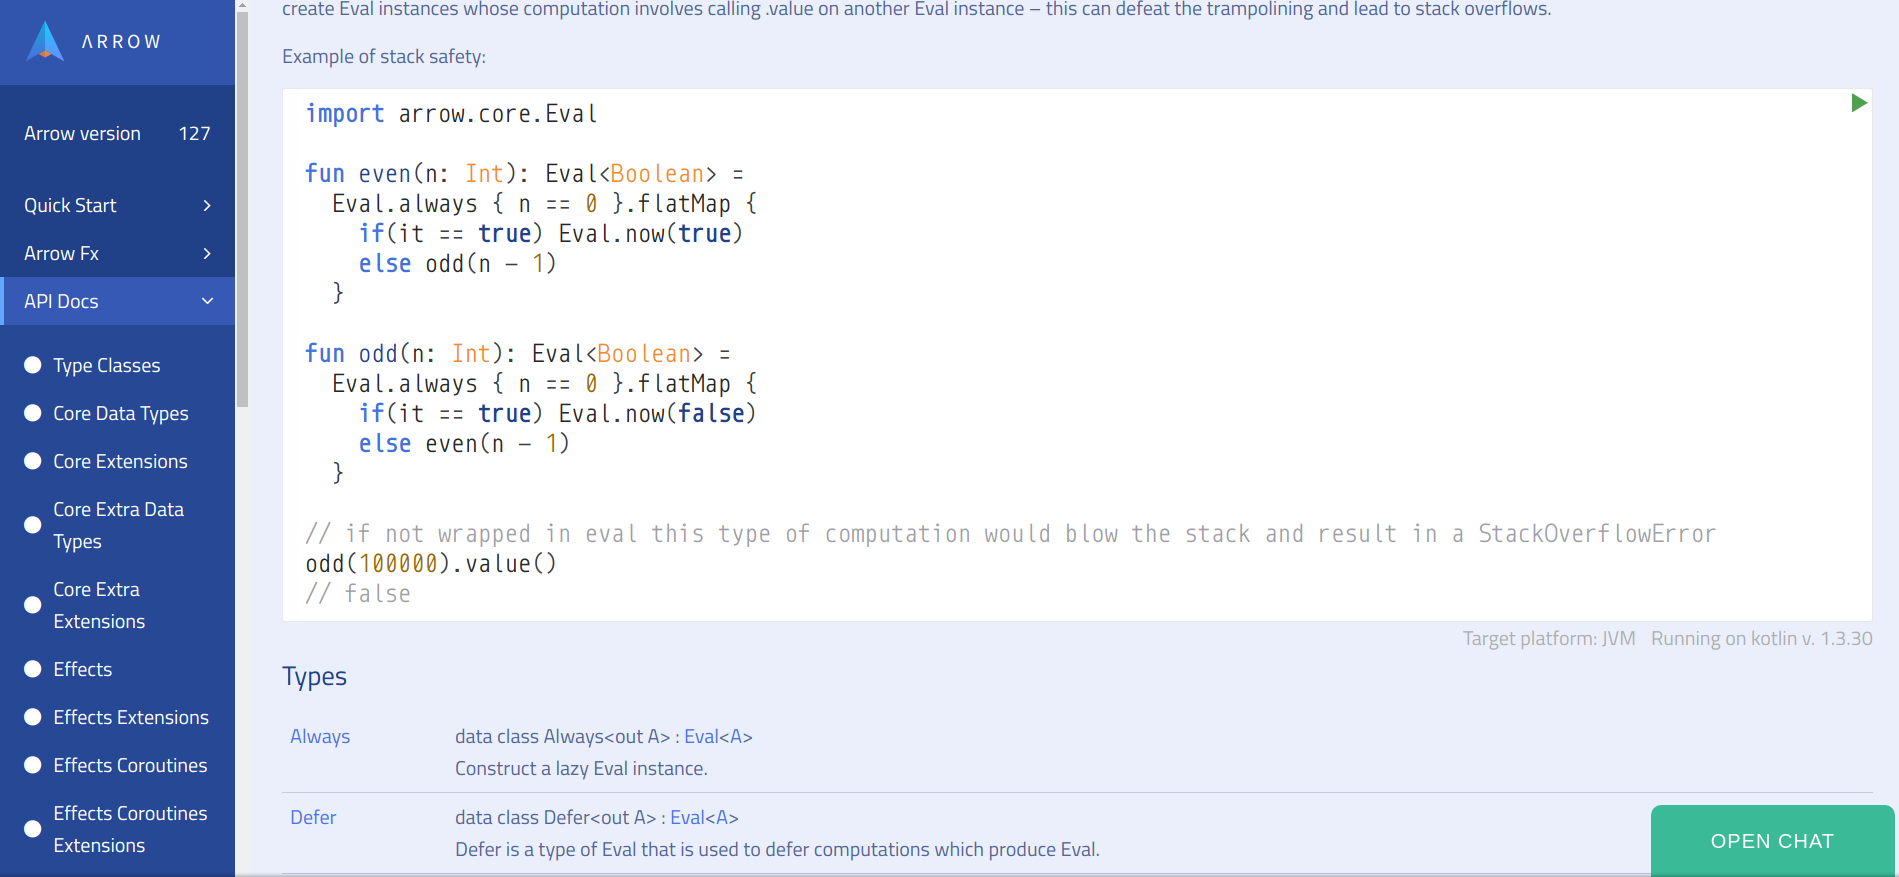The width and height of the screenshot is (1899, 877).
Task: Select the Effects bullet icon
Action: pos(33,668)
